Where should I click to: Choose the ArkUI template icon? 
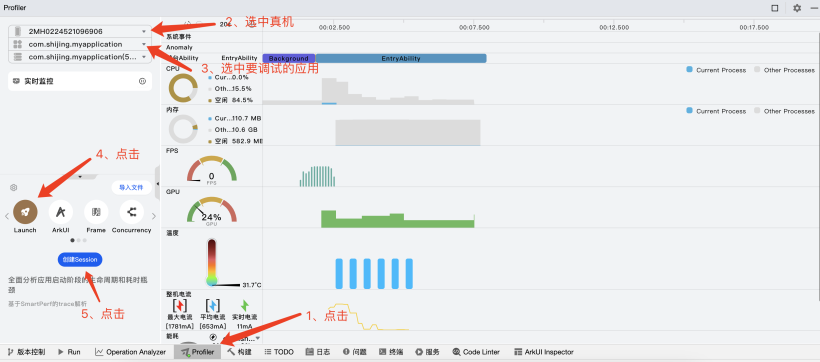[61, 212]
